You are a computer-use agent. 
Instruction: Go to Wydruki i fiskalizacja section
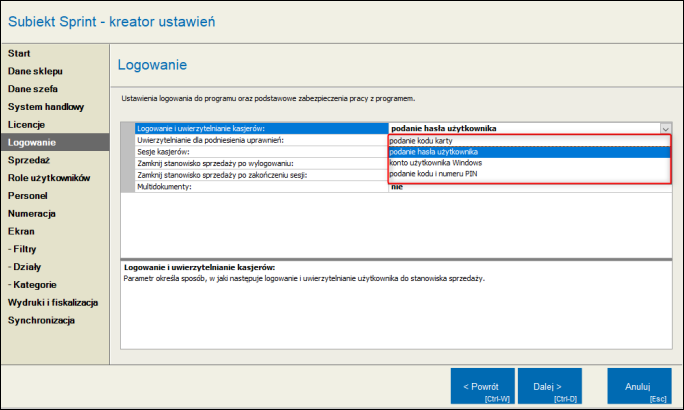53,302
